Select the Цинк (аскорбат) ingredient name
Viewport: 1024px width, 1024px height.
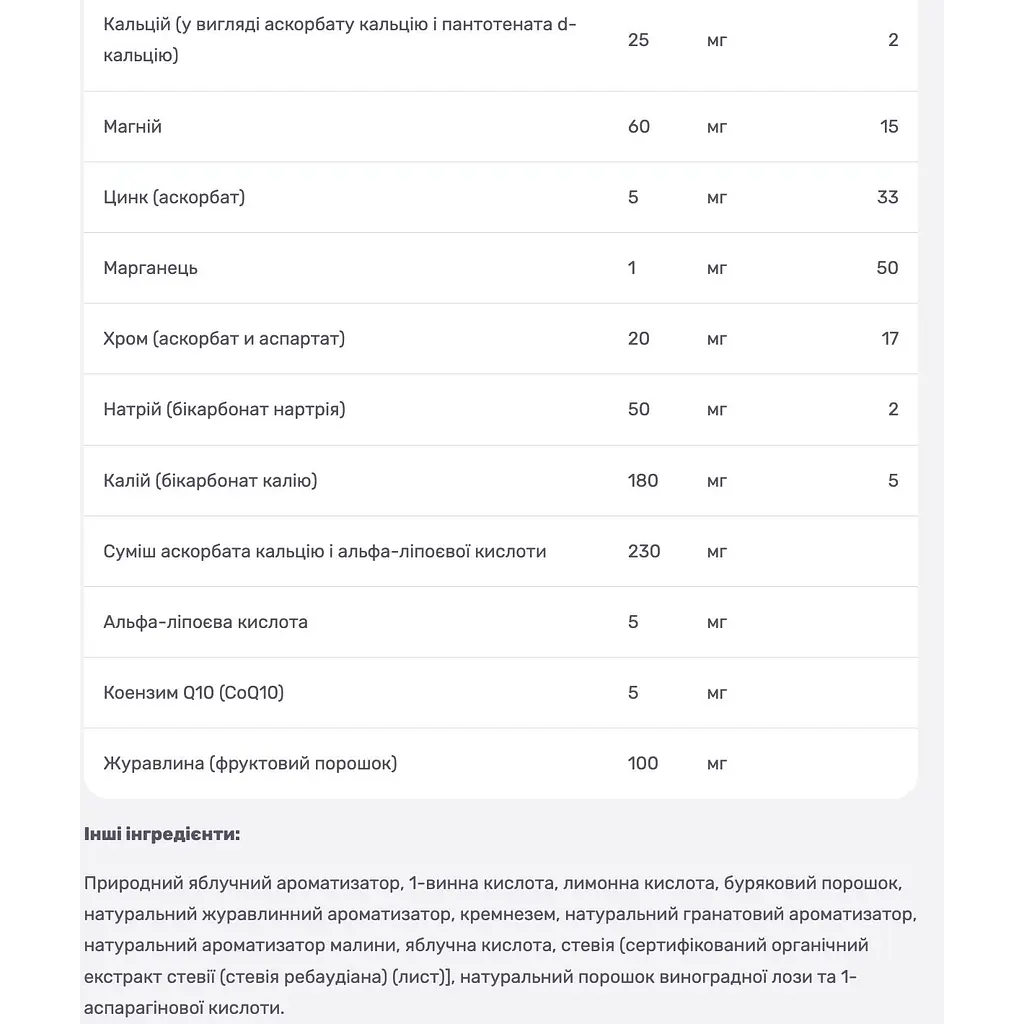pyautogui.click(x=174, y=197)
